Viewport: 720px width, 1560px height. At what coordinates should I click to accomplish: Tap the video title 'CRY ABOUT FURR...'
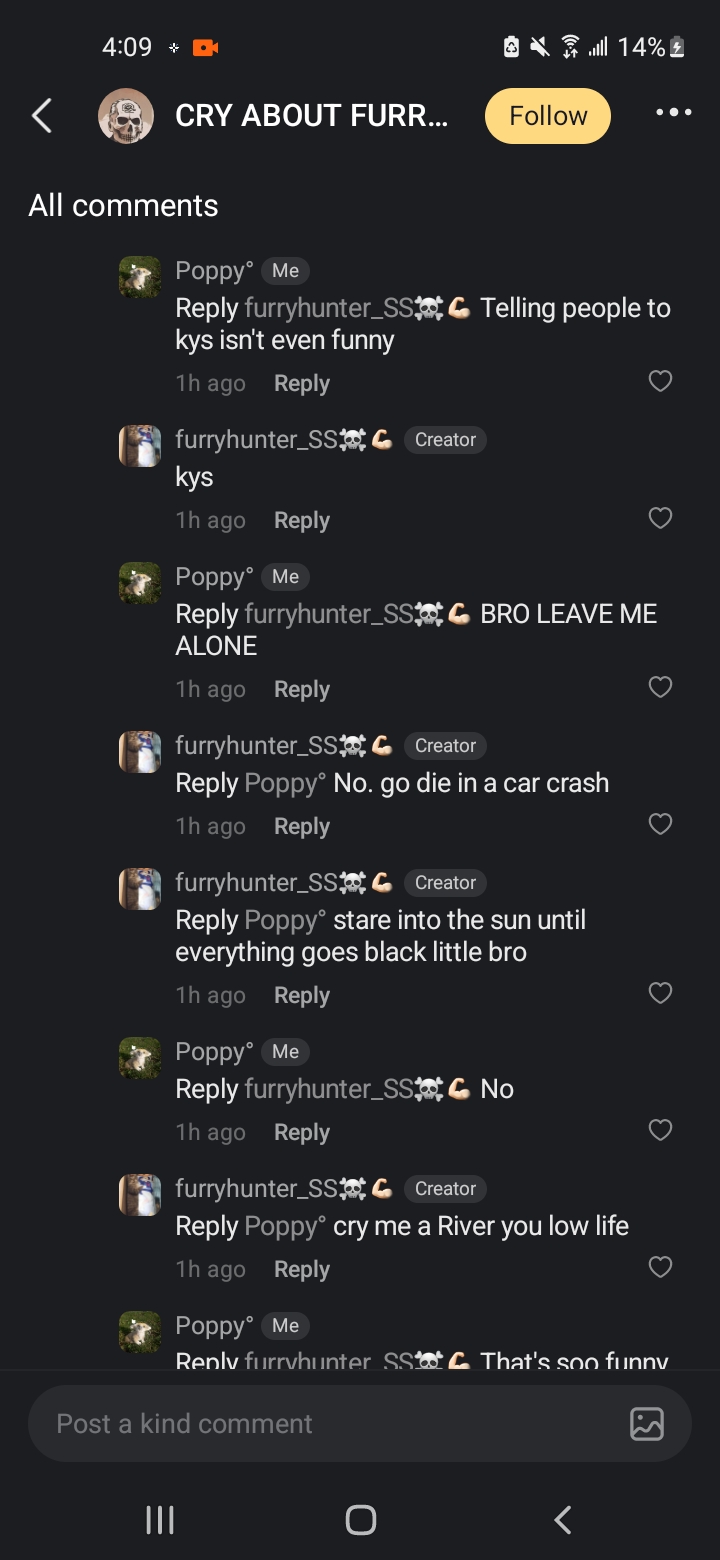tap(311, 116)
